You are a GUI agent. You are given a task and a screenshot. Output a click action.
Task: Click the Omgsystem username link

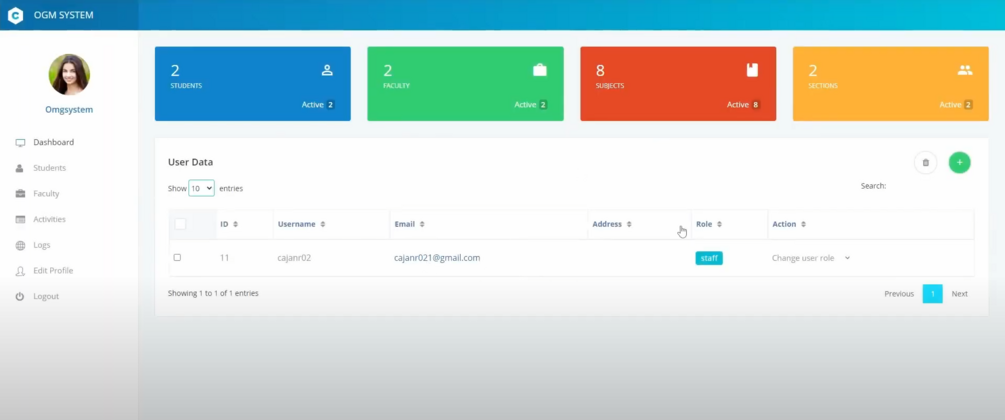69,110
